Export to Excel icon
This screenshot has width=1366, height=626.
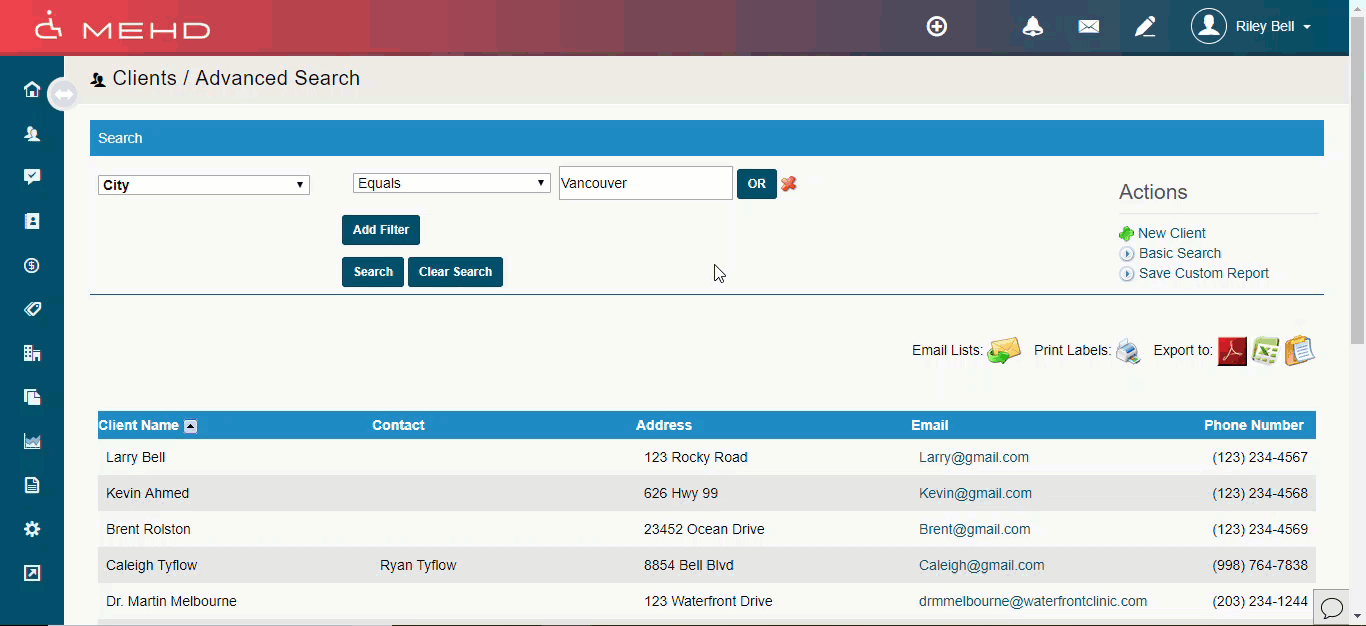(1266, 351)
